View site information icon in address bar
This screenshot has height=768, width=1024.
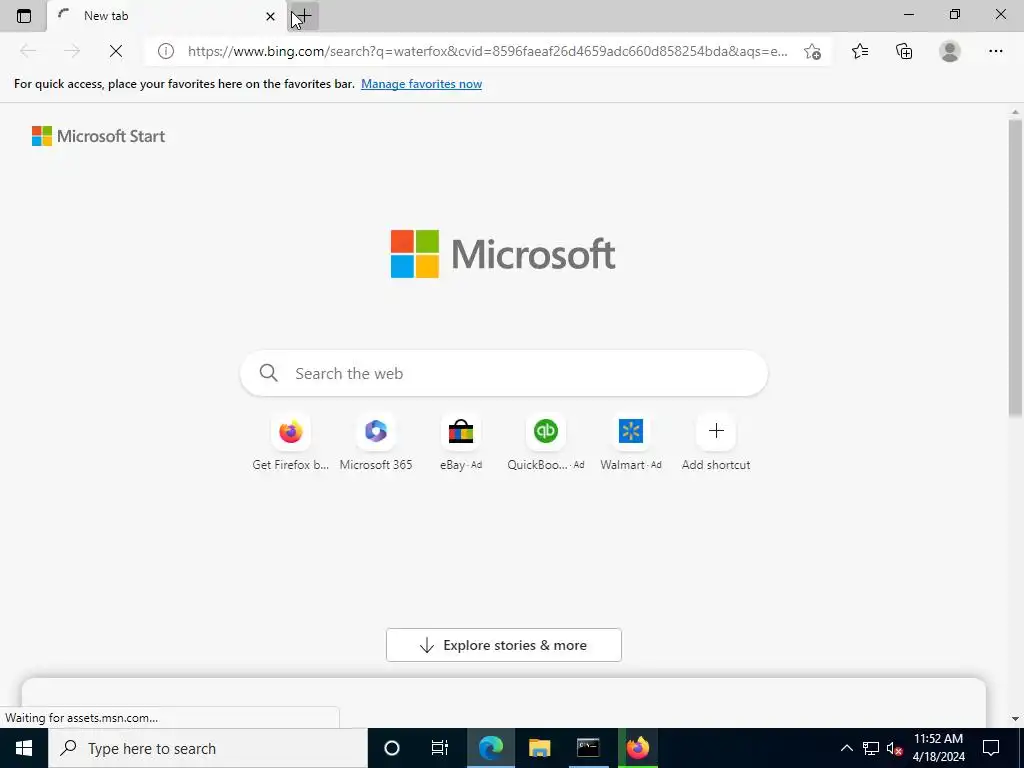click(166, 51)
